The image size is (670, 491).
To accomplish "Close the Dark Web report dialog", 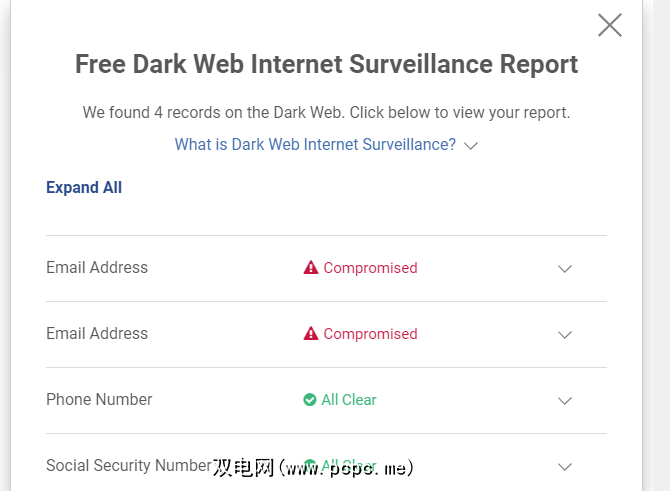I will pyautogui.click(x=610, y=25).
